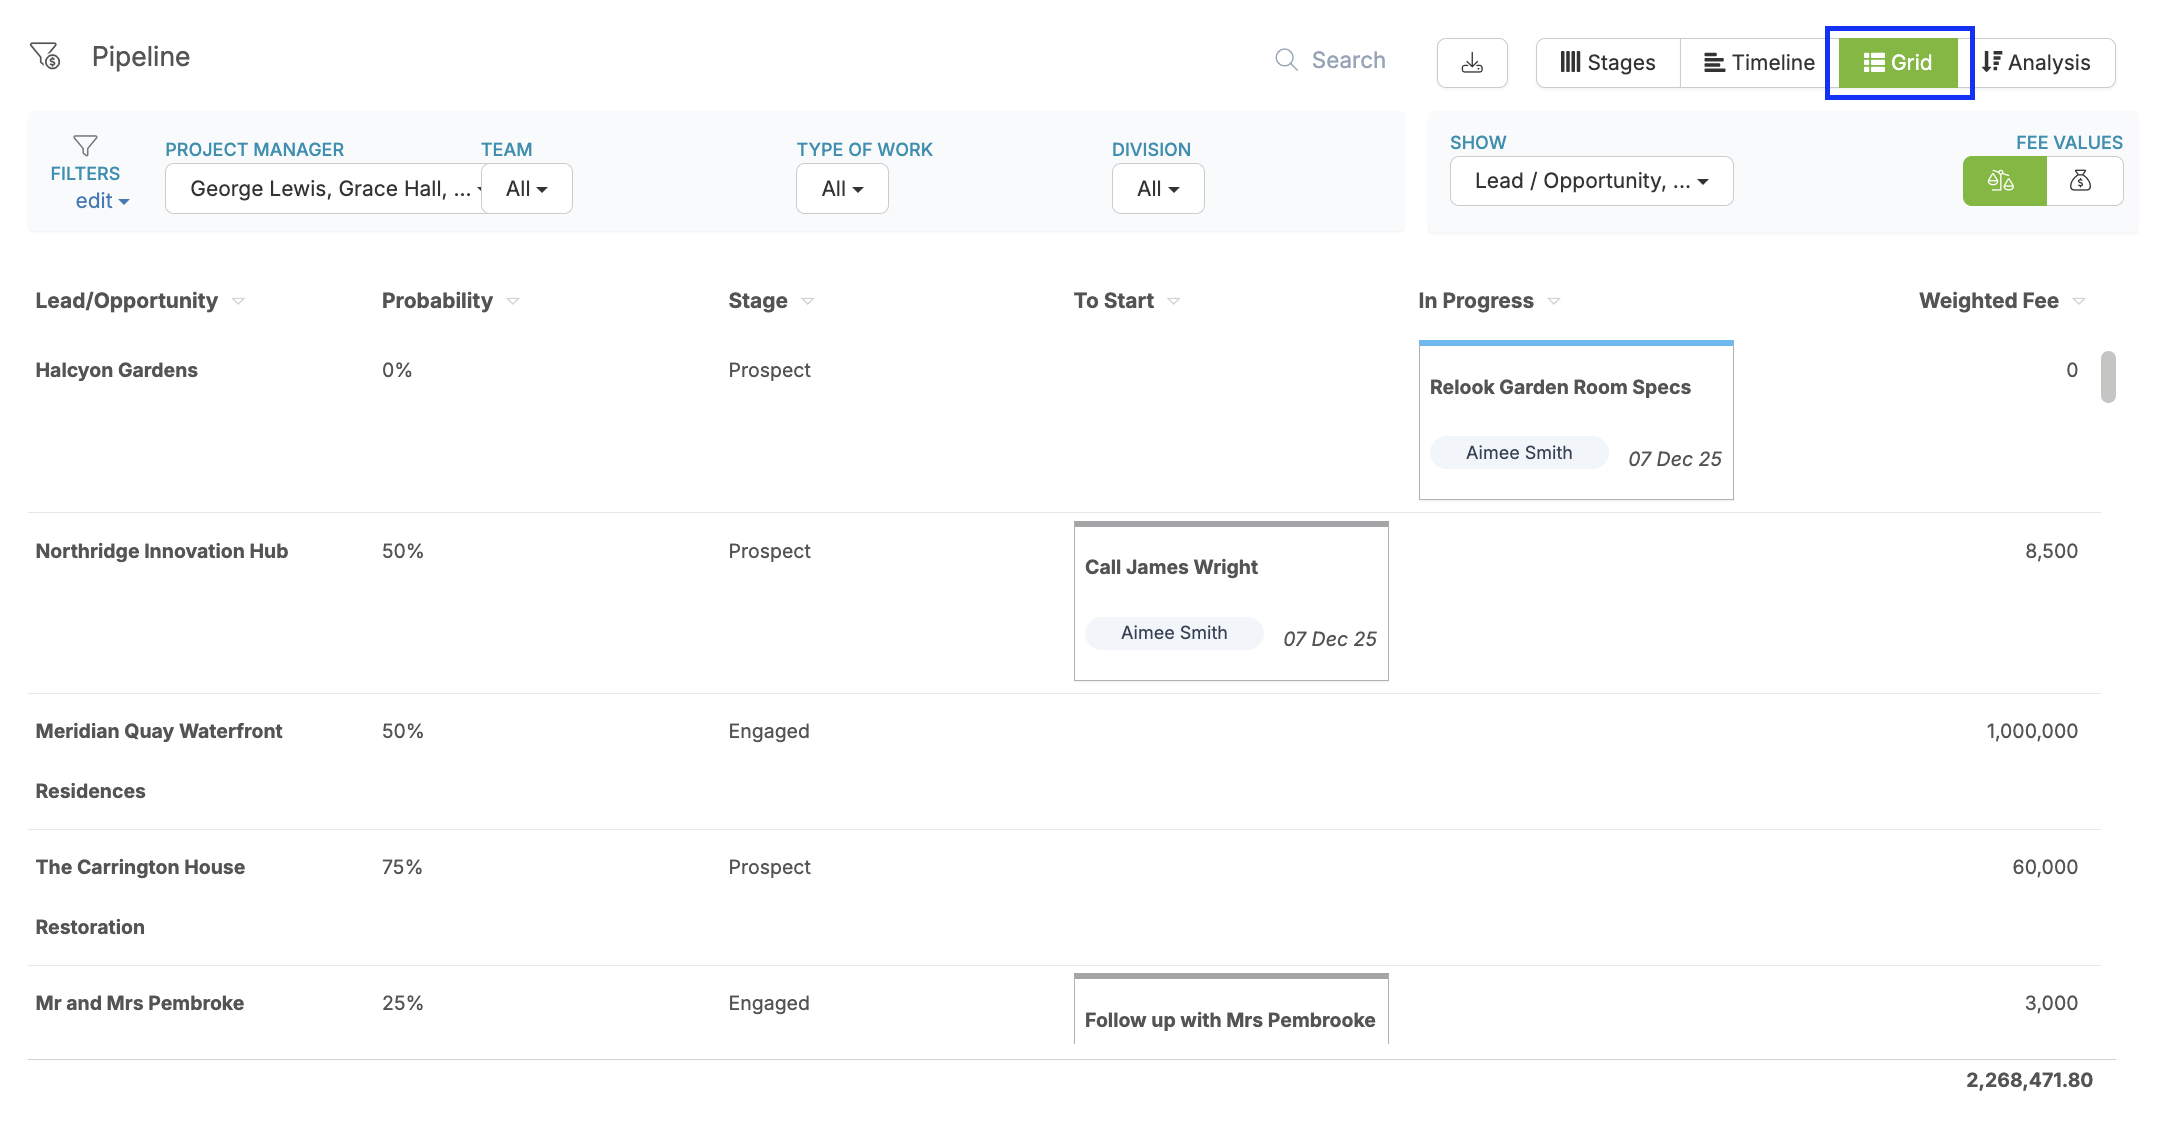Open the Project Manager dropdown
The width and height of the screenshot is (2162, 1144).
point(324,189)
